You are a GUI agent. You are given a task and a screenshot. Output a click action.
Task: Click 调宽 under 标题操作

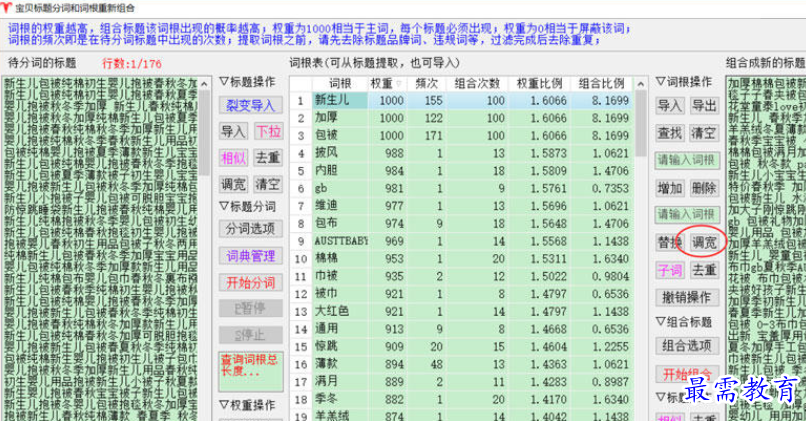point(233,184)
